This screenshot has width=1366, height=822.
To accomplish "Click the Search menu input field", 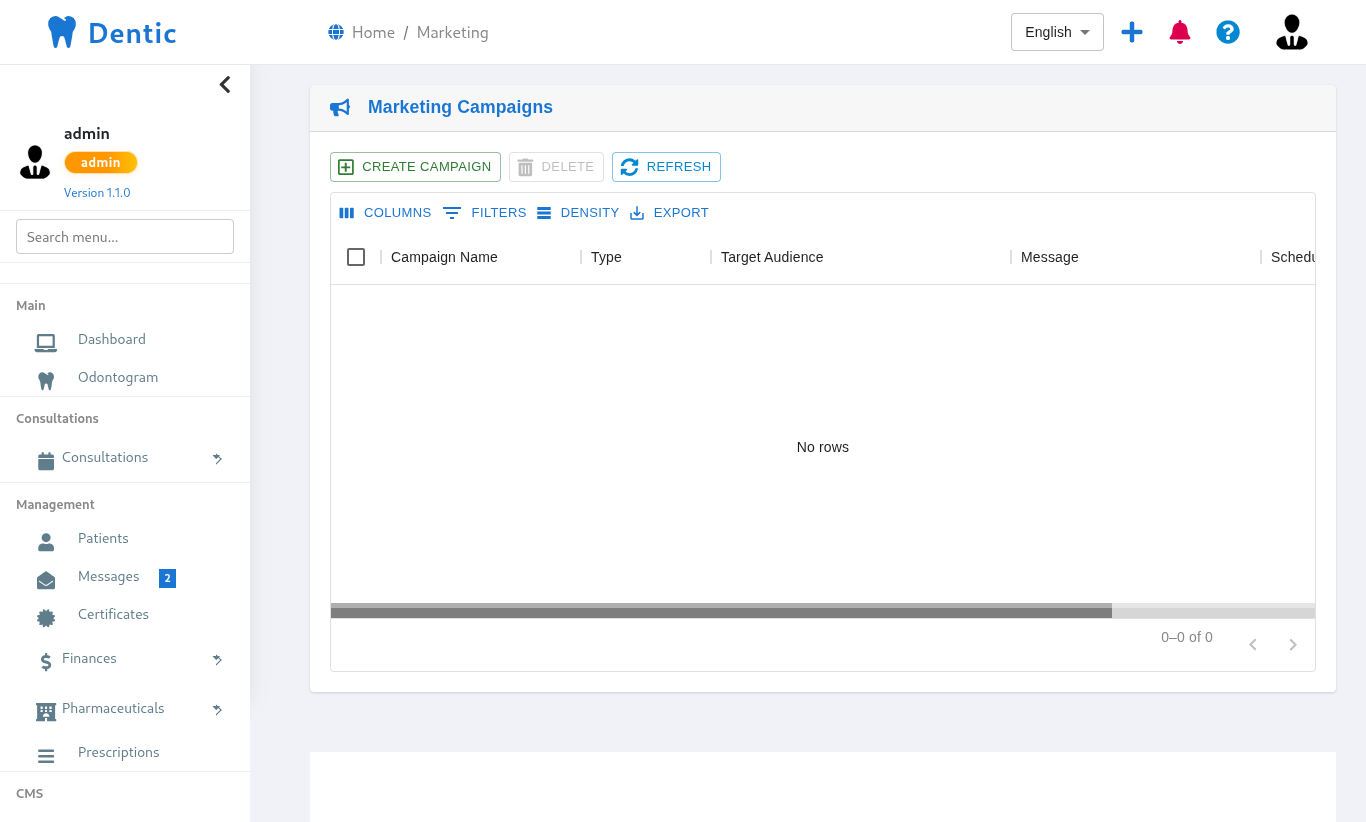I will [125, 237].
